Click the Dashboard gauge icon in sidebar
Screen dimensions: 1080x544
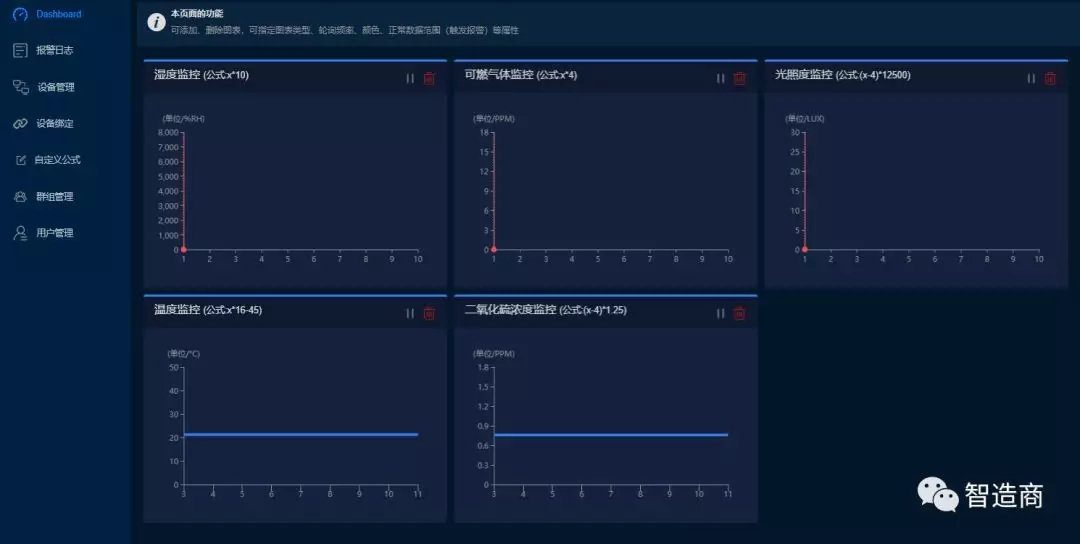pos(20,14)
